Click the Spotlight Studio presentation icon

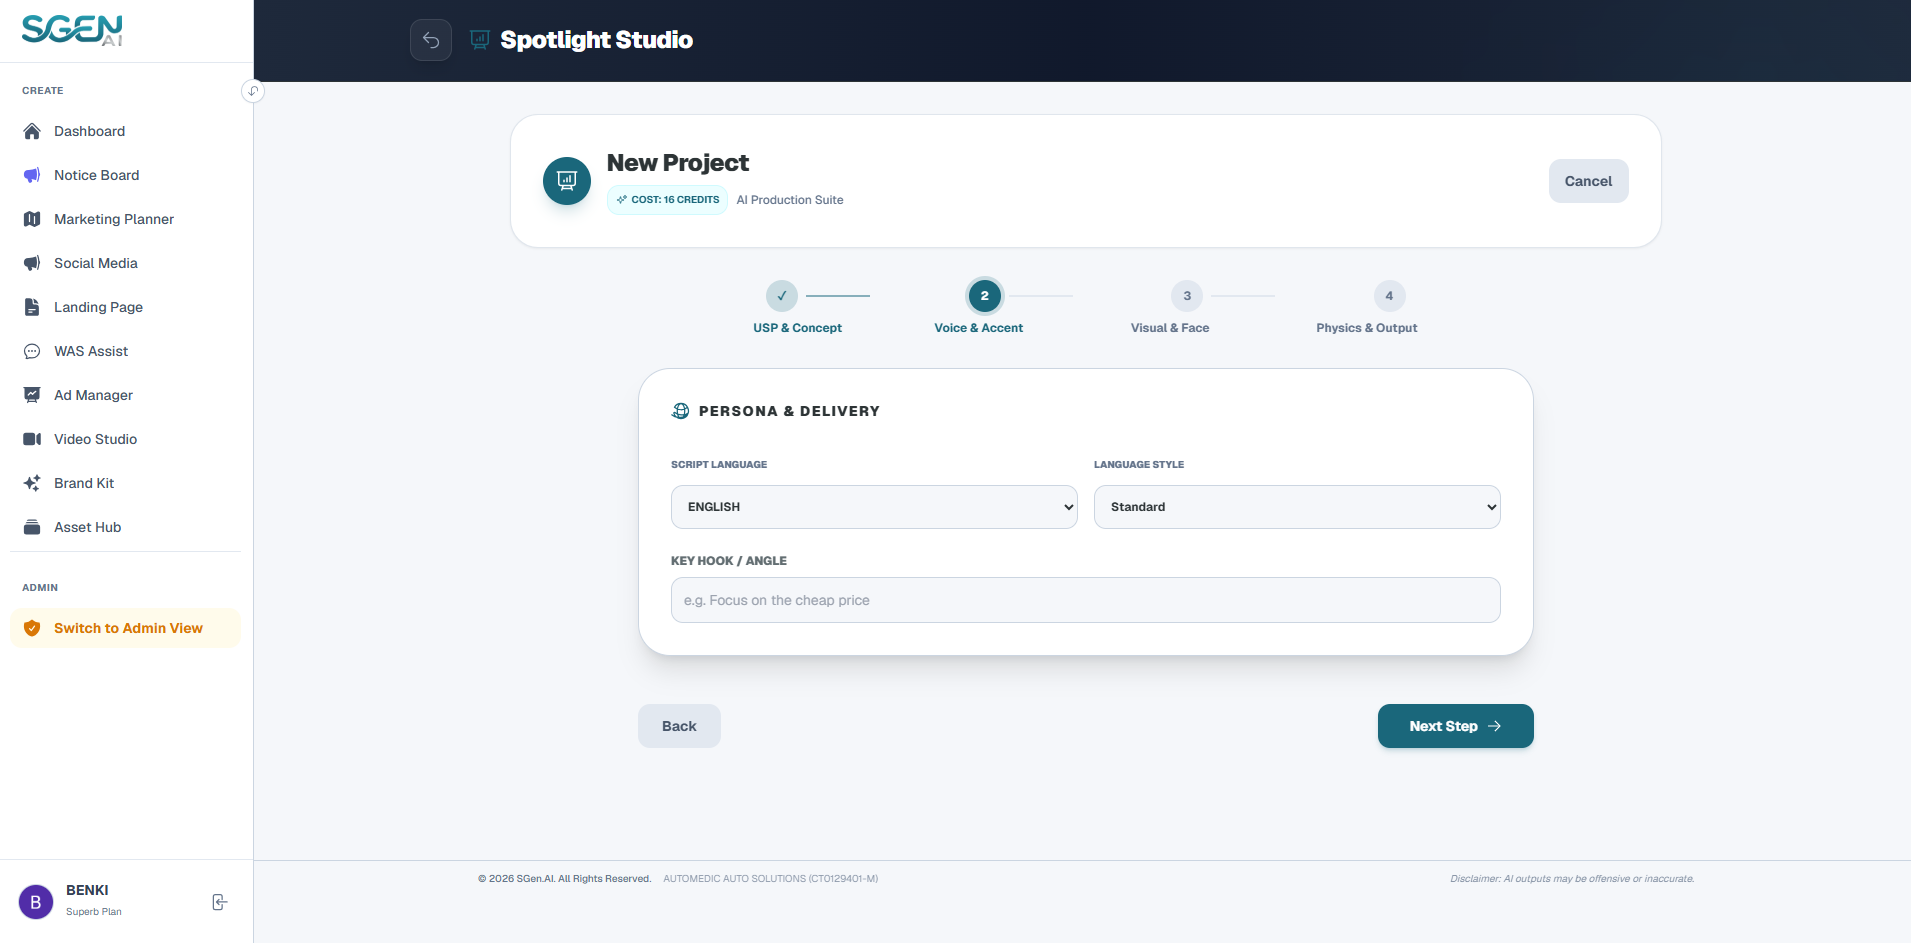[480, 40]
